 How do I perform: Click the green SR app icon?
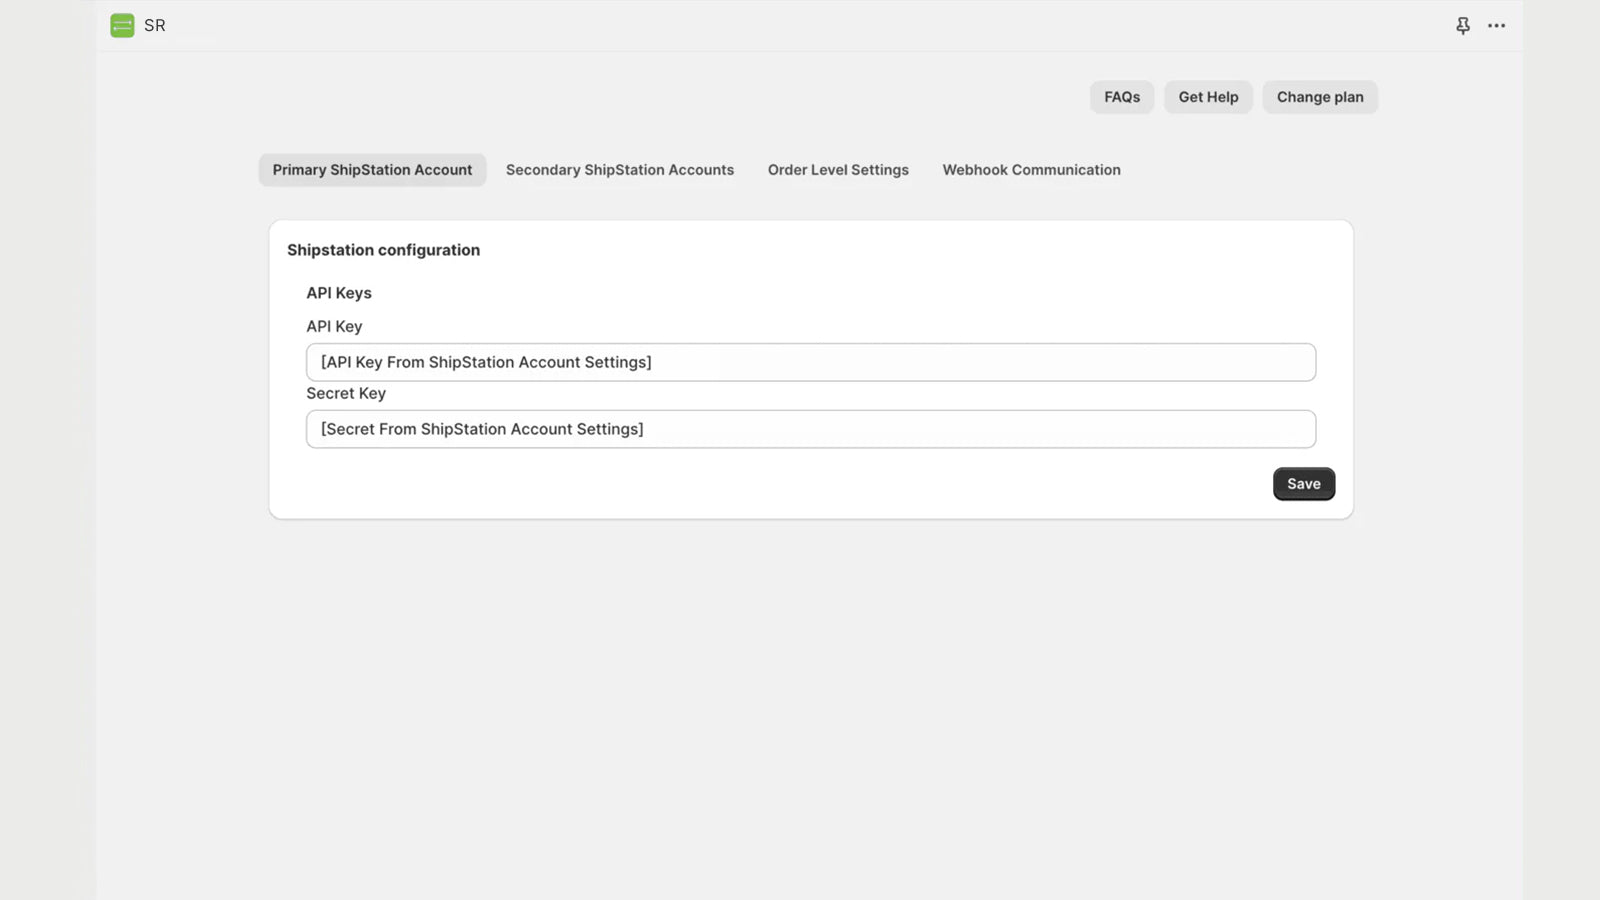[122, 26]
